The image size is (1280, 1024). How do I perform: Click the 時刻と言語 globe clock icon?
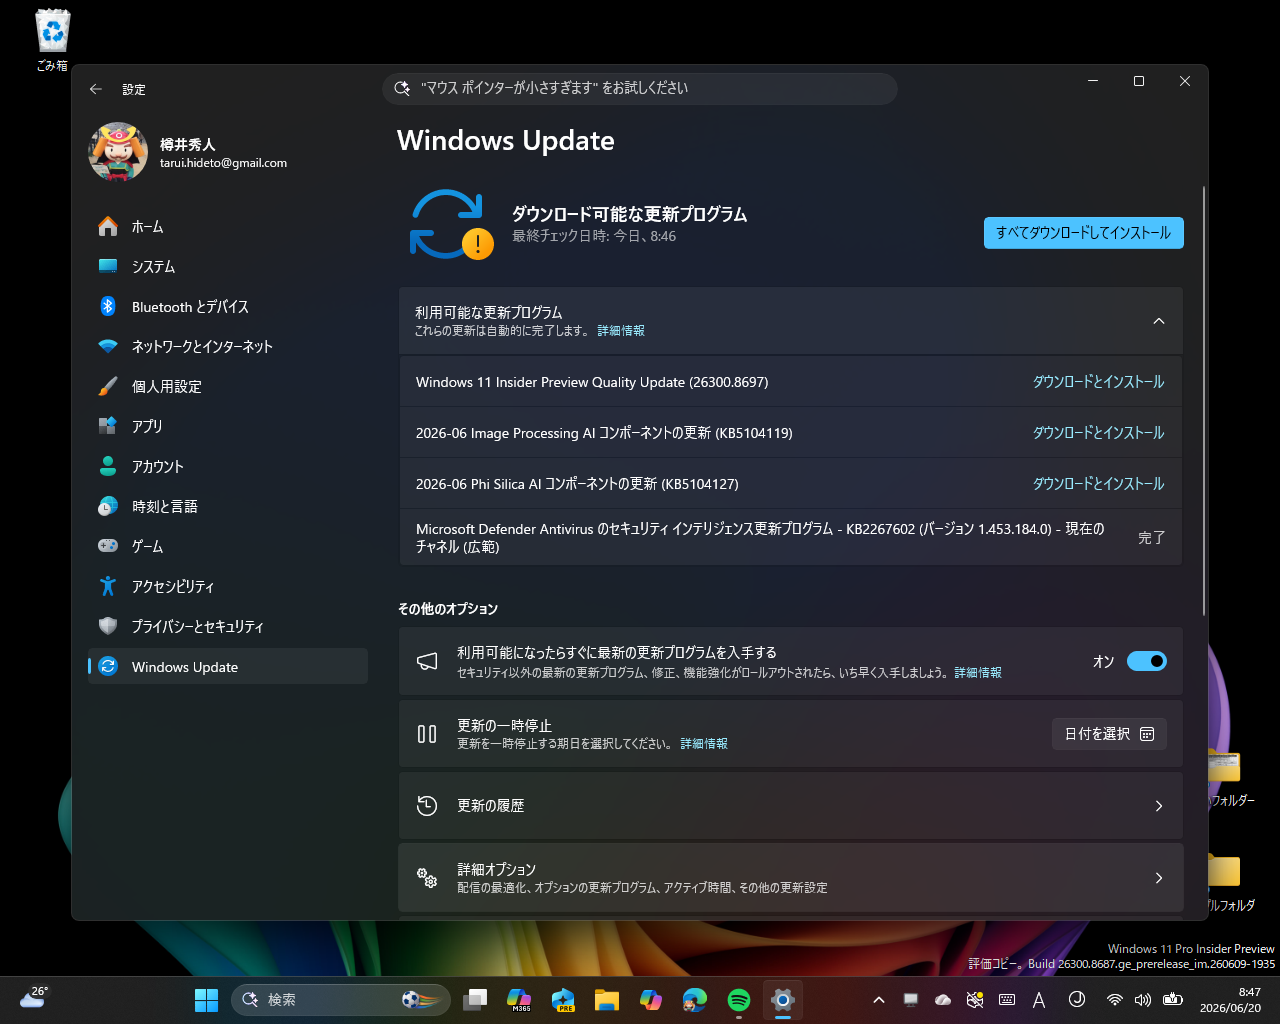click(x=108, y=506)
